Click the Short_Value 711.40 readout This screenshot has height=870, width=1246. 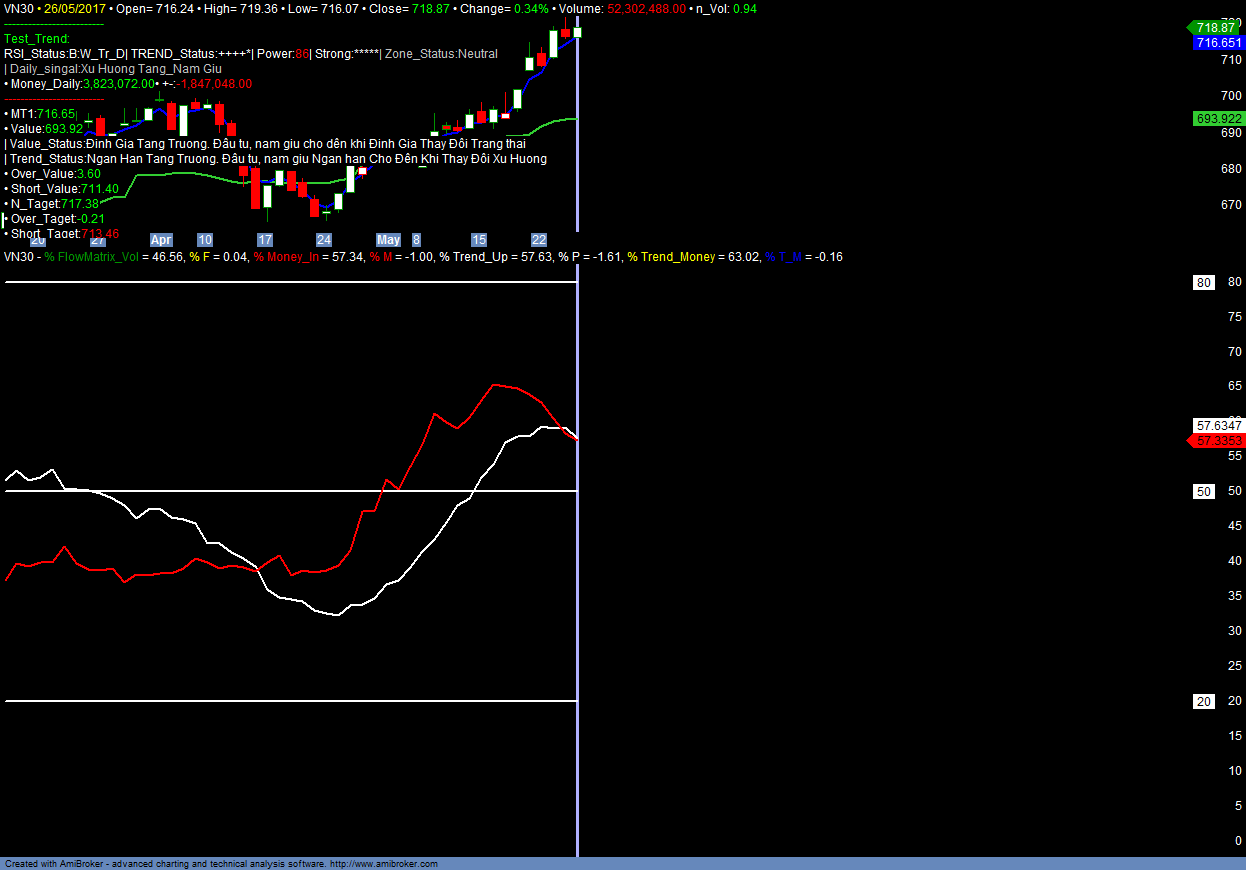[64, 189]
